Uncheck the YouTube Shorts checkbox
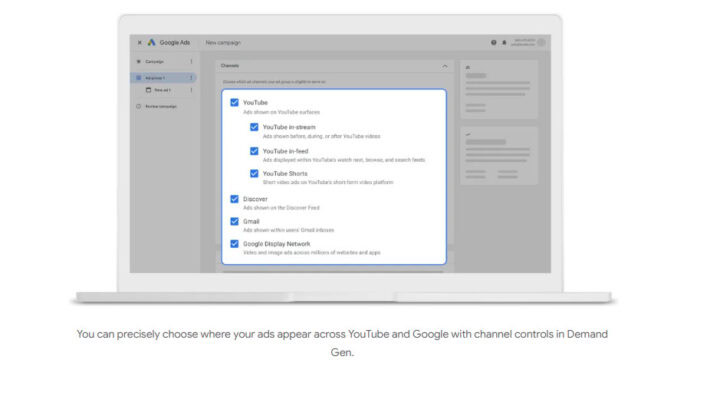Image resolution: width=720 pixels, height=396 pixels. (254, 173)
